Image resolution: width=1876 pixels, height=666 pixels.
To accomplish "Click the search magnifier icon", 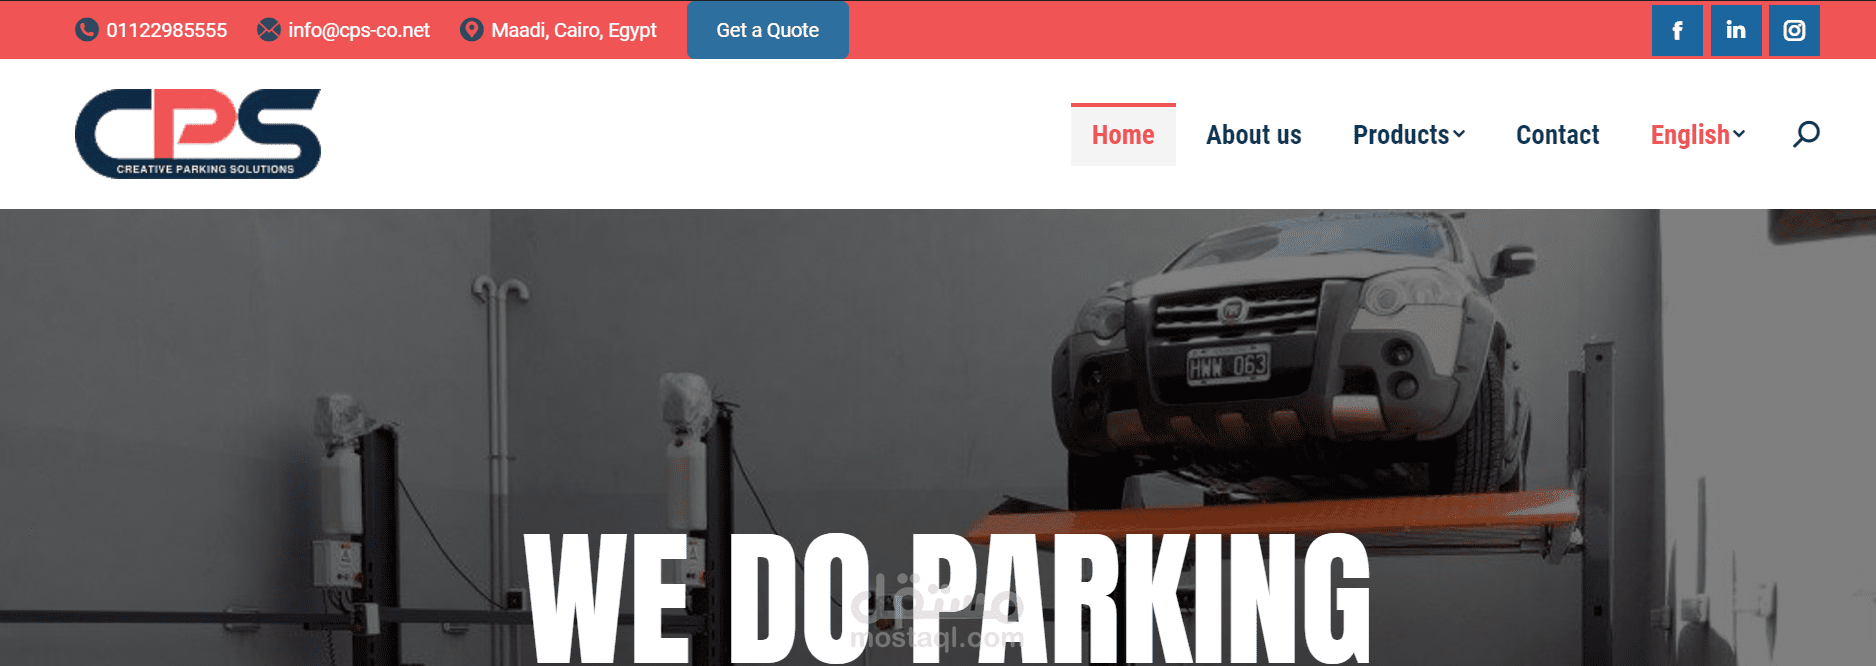I will coord(1806,134).
